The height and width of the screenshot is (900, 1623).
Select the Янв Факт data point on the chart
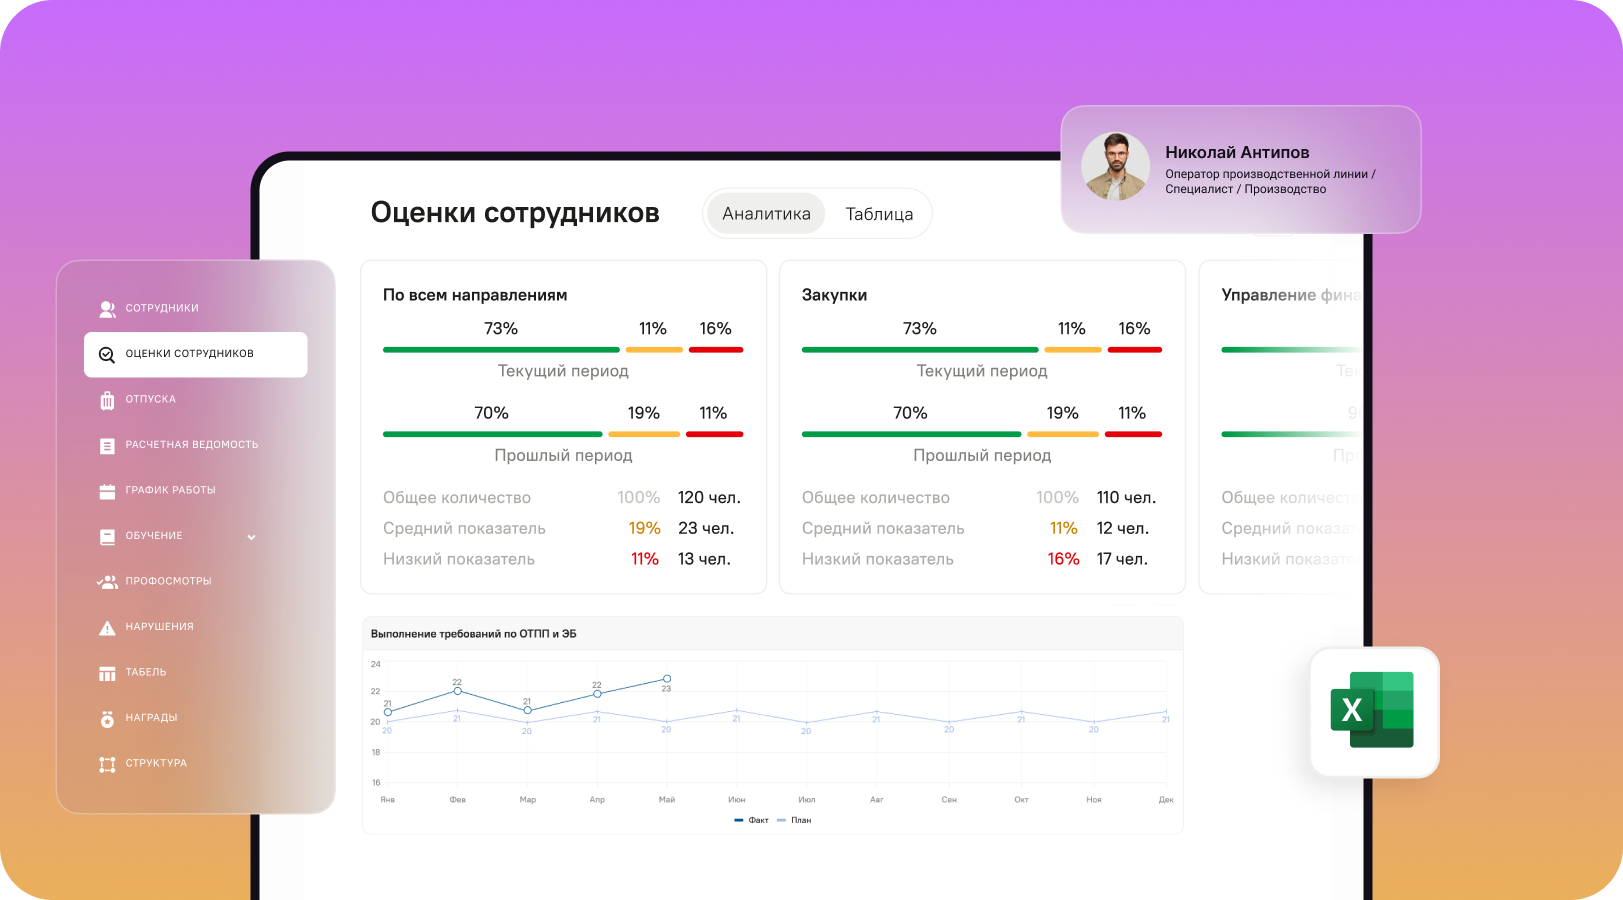[x=388, y=712]
